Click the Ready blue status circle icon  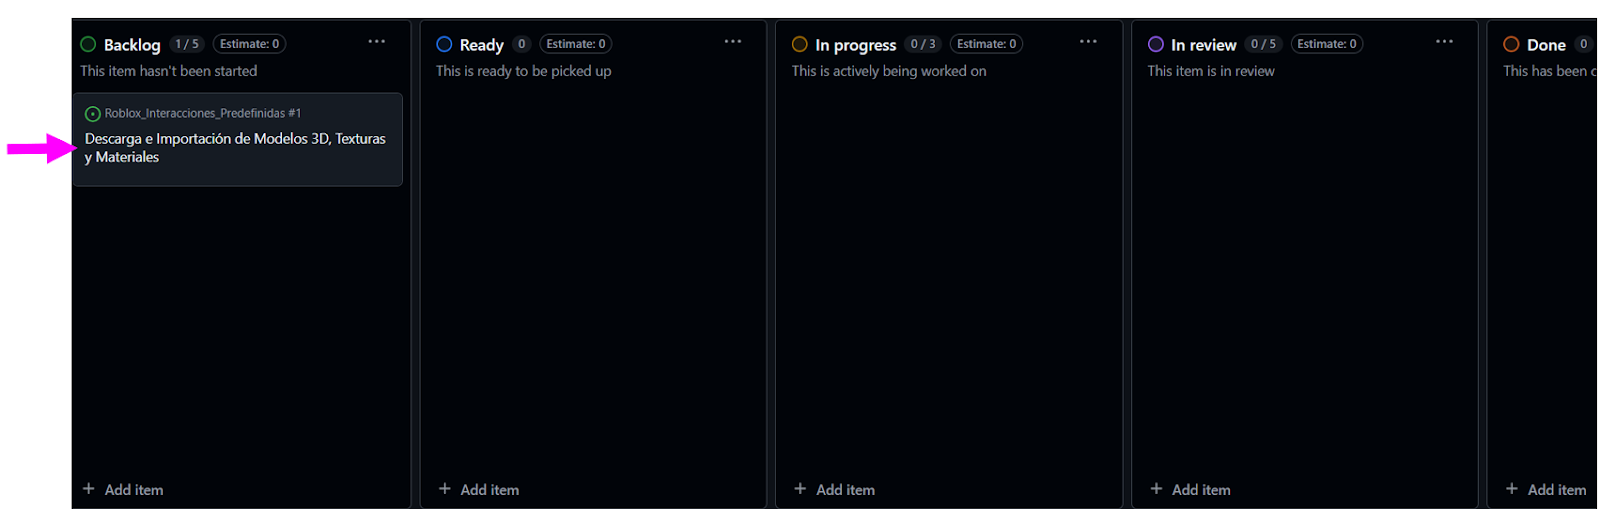(444, 44)
